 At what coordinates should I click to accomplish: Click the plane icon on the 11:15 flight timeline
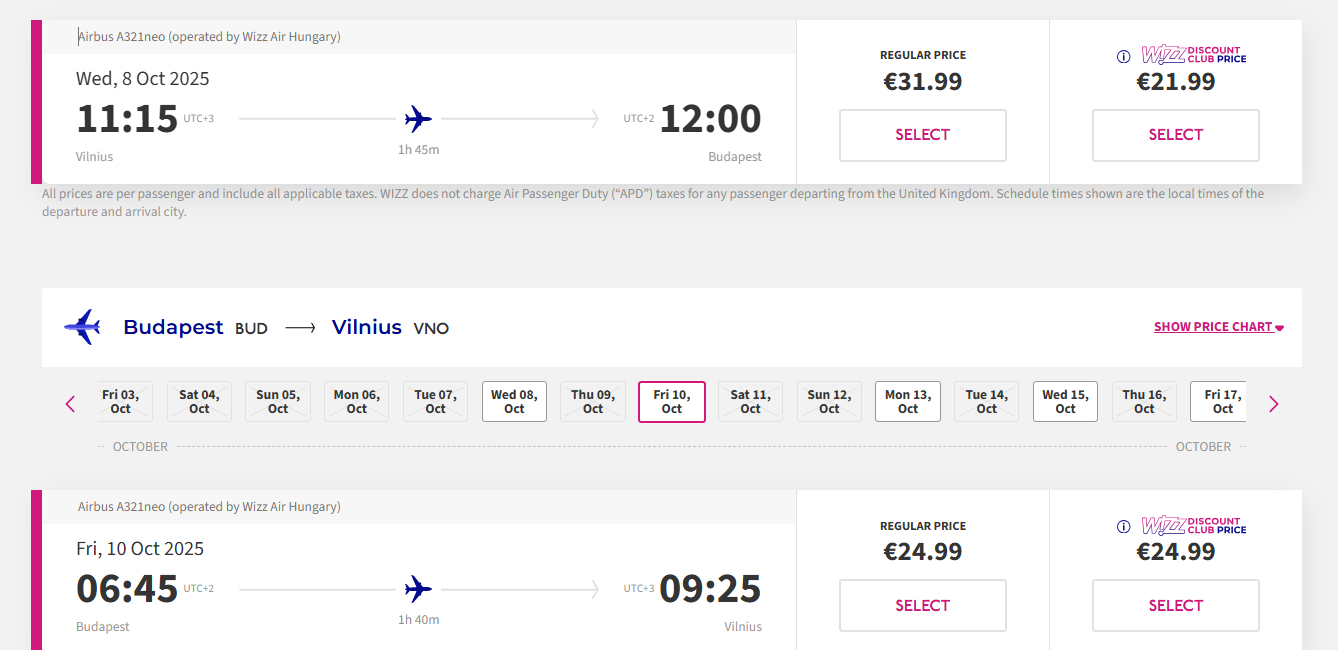(418, 119)
